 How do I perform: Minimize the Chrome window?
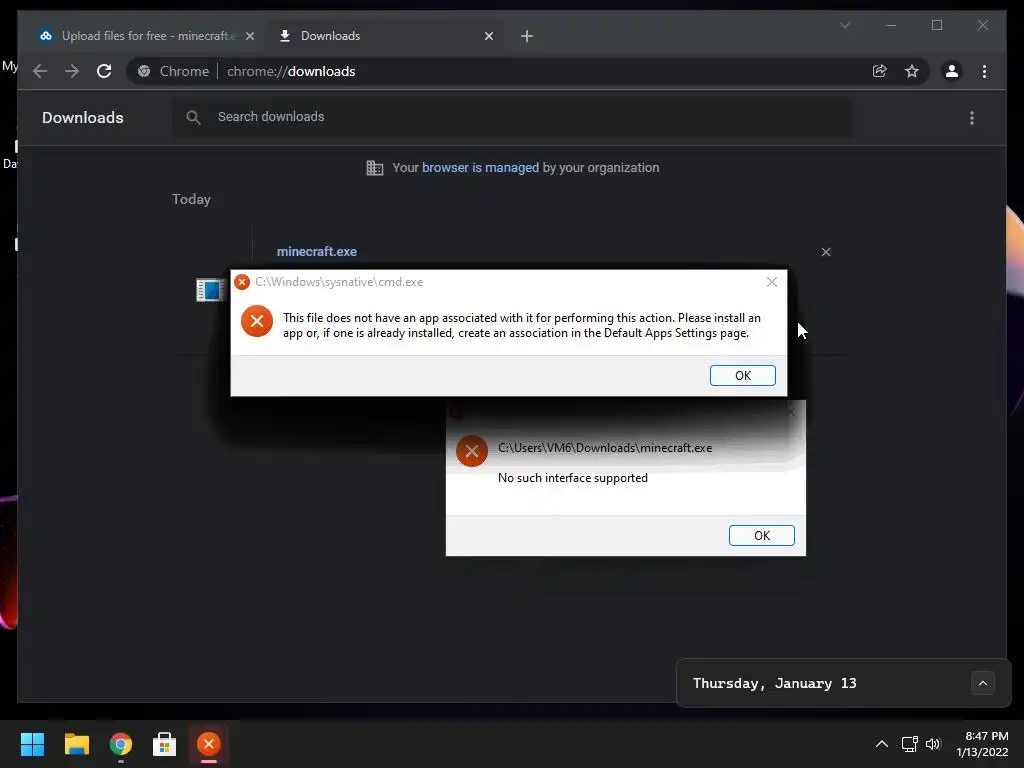(891, 25)
